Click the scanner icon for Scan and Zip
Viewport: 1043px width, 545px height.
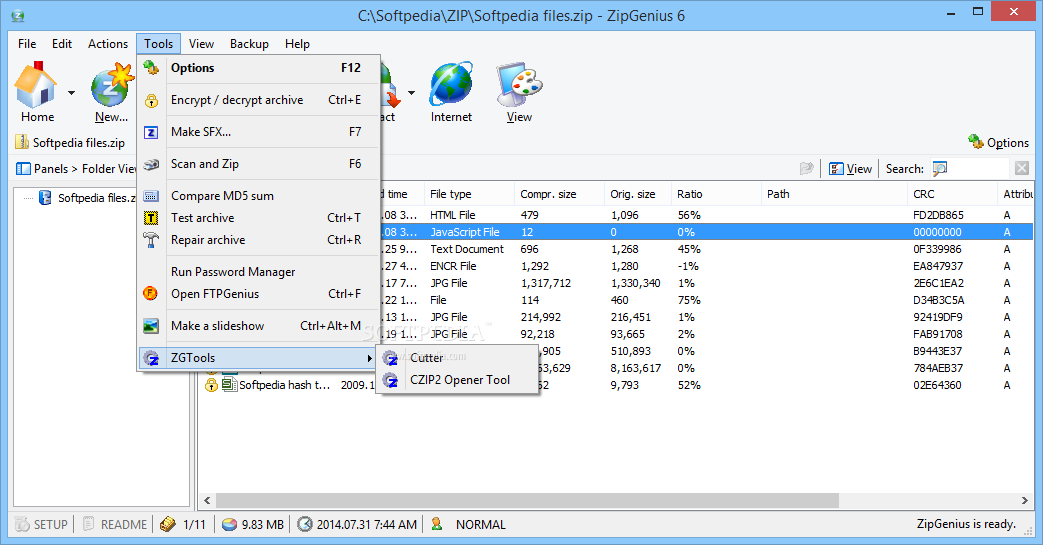click(151, 164)
